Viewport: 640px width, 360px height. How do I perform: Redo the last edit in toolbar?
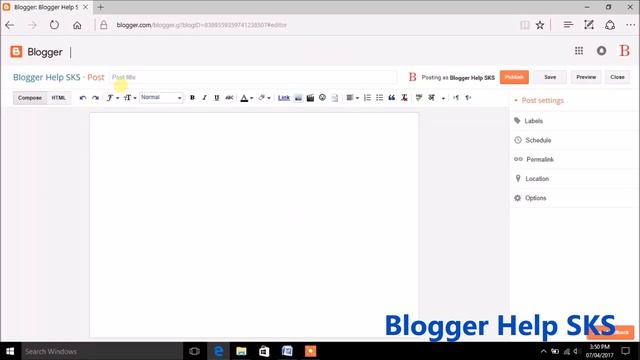pos(95,98)
